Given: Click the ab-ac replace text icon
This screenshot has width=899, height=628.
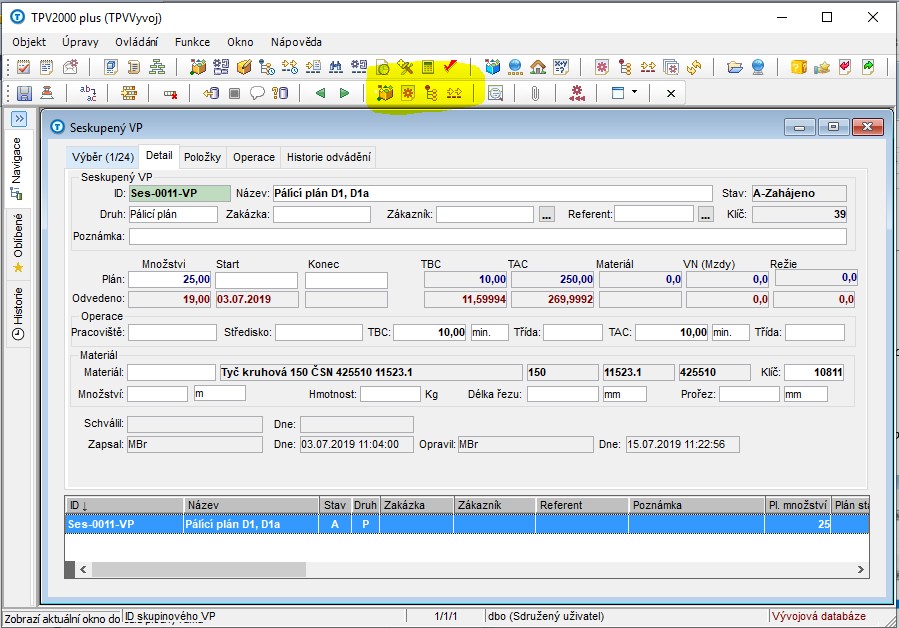Looking at the screenshot, I should (88, 93).
